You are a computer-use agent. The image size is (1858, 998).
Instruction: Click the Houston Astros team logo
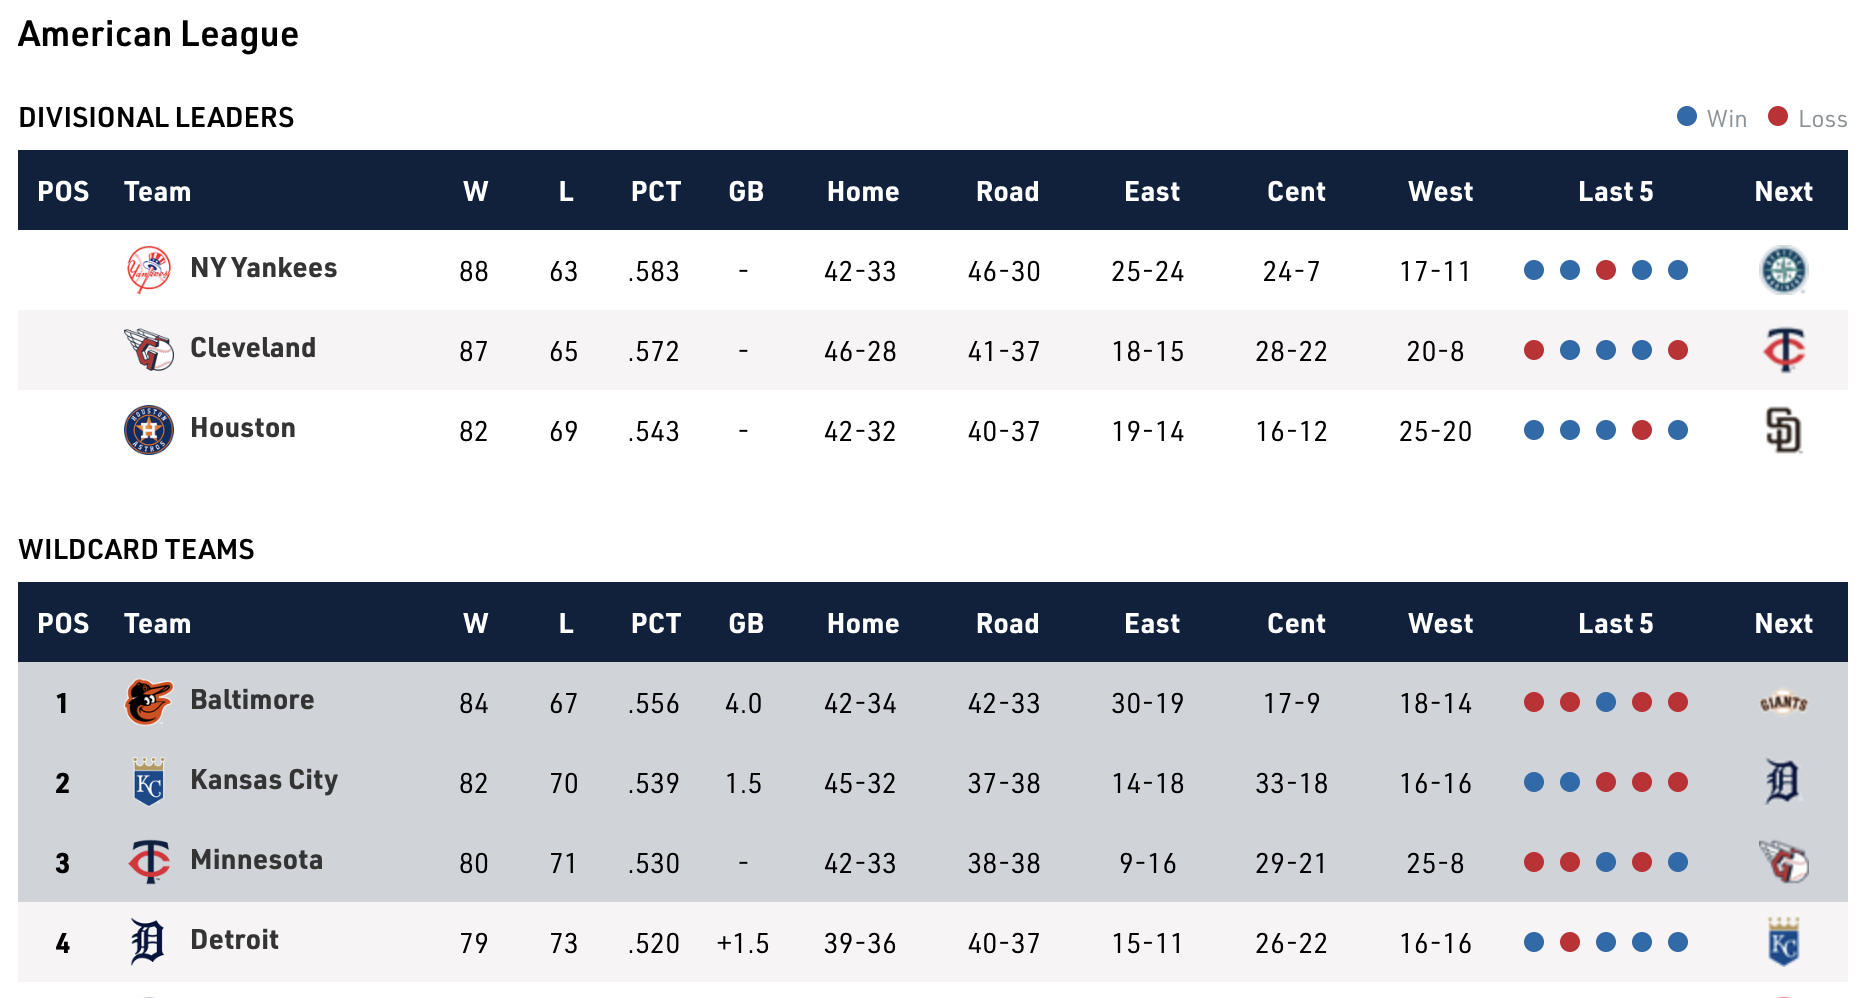(x=149, y=430)
